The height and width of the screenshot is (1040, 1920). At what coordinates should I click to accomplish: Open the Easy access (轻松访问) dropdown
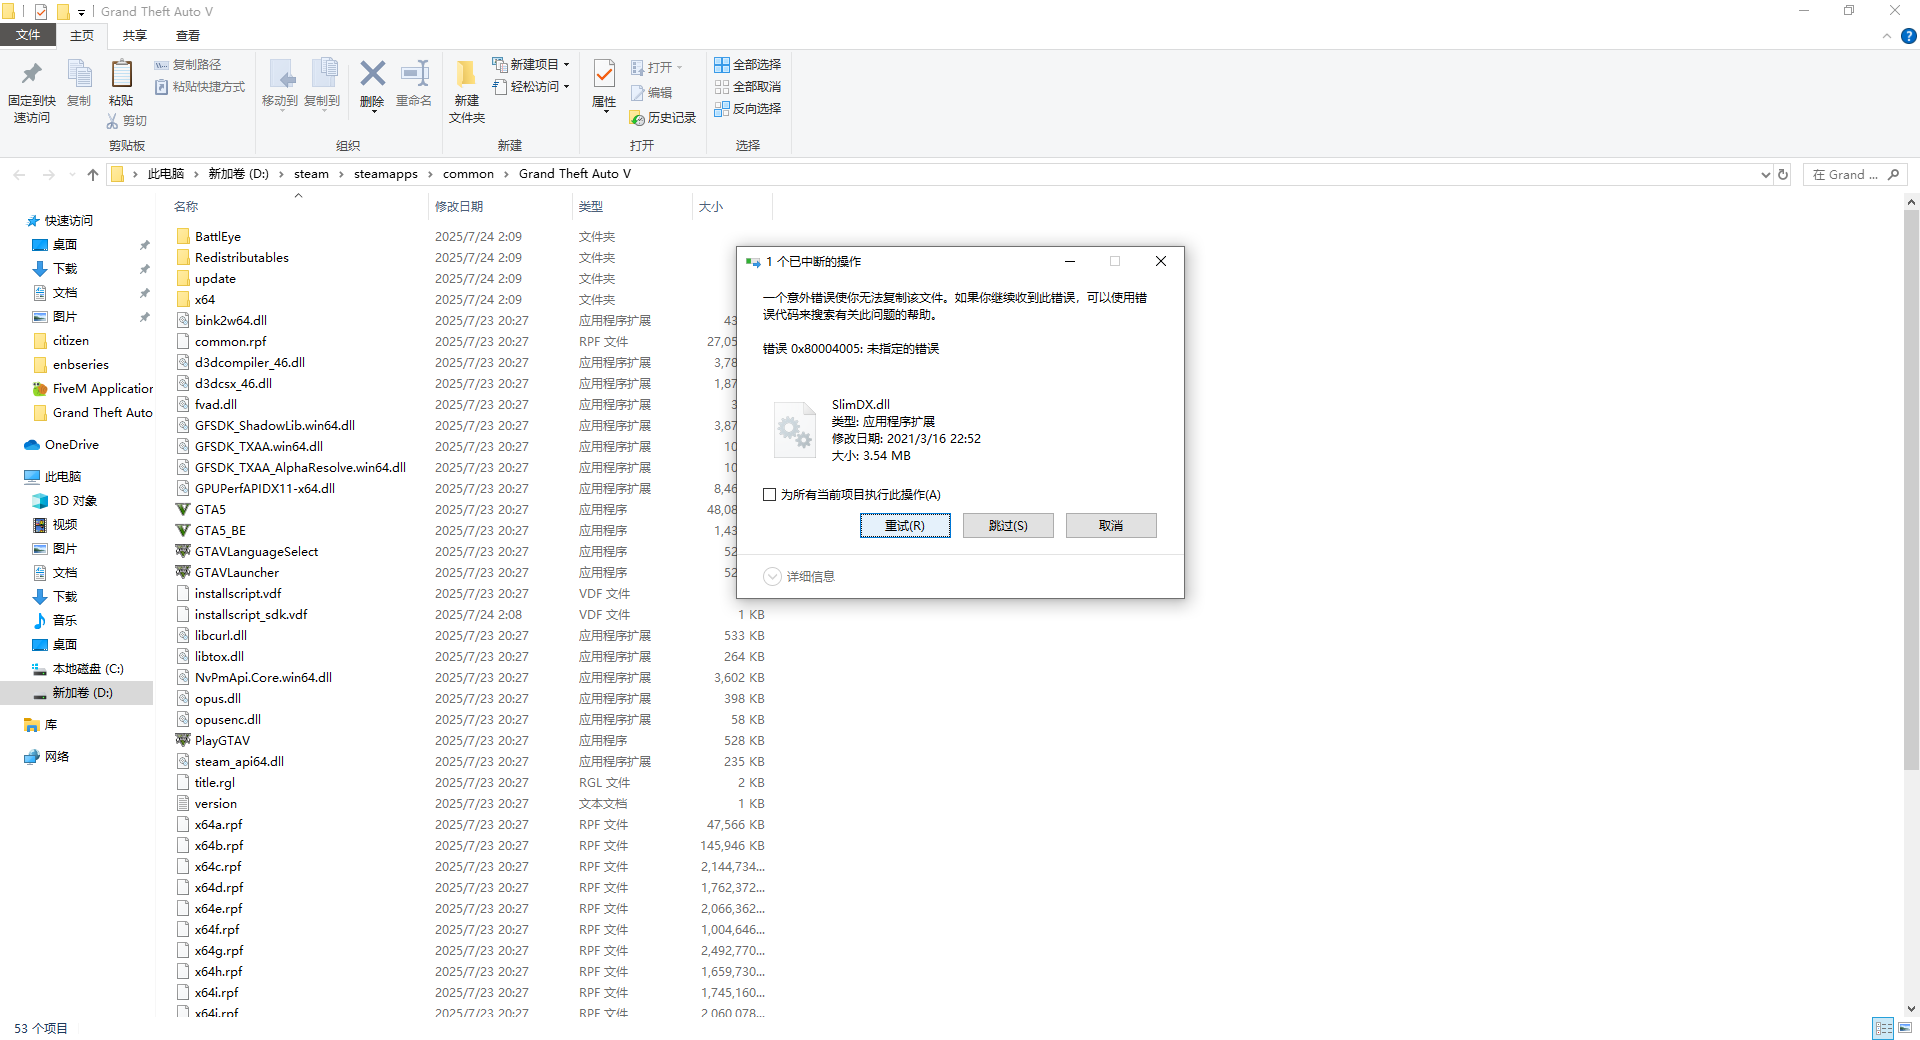[531, 87]
